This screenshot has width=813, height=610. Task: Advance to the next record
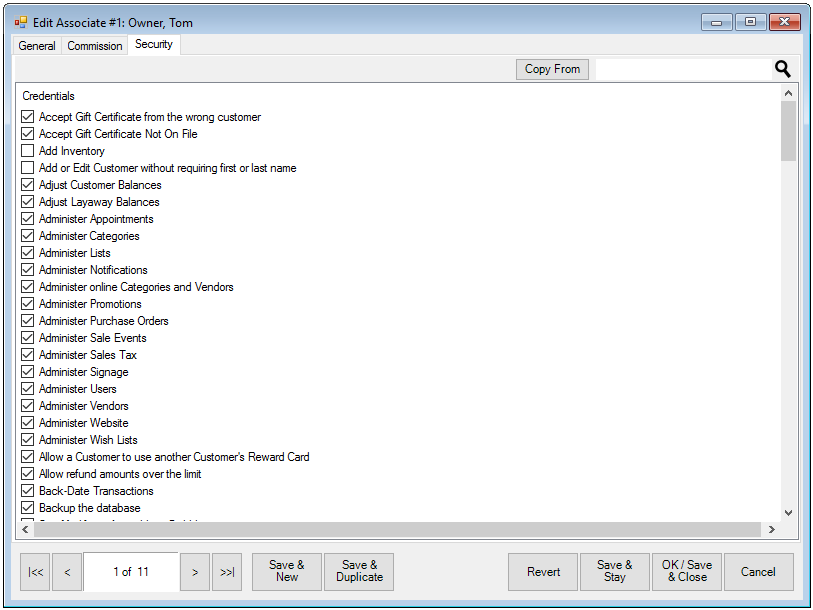point(195,572)
